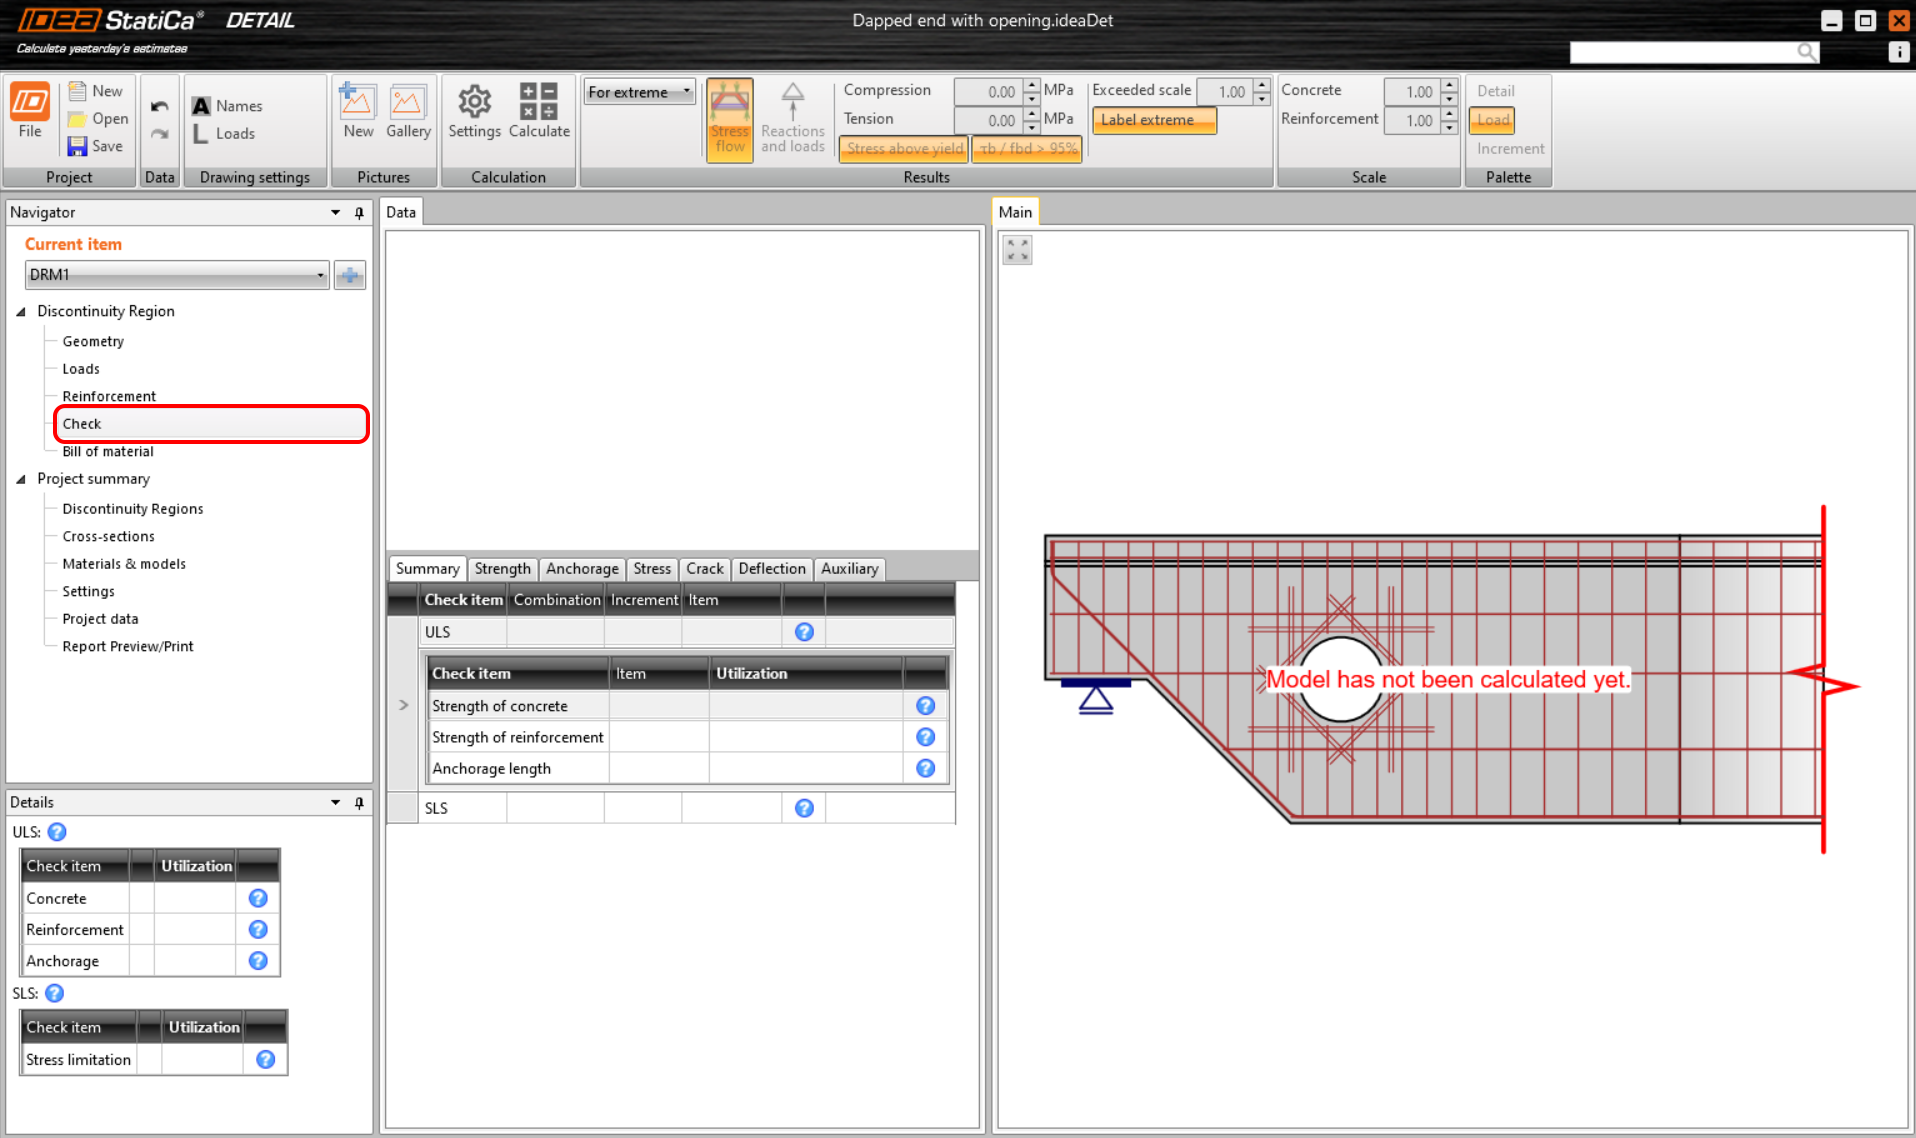Increase the Exceeded scale value stepper
This screenshot has height=1138, width=1916.
(x=1262, y=85)
